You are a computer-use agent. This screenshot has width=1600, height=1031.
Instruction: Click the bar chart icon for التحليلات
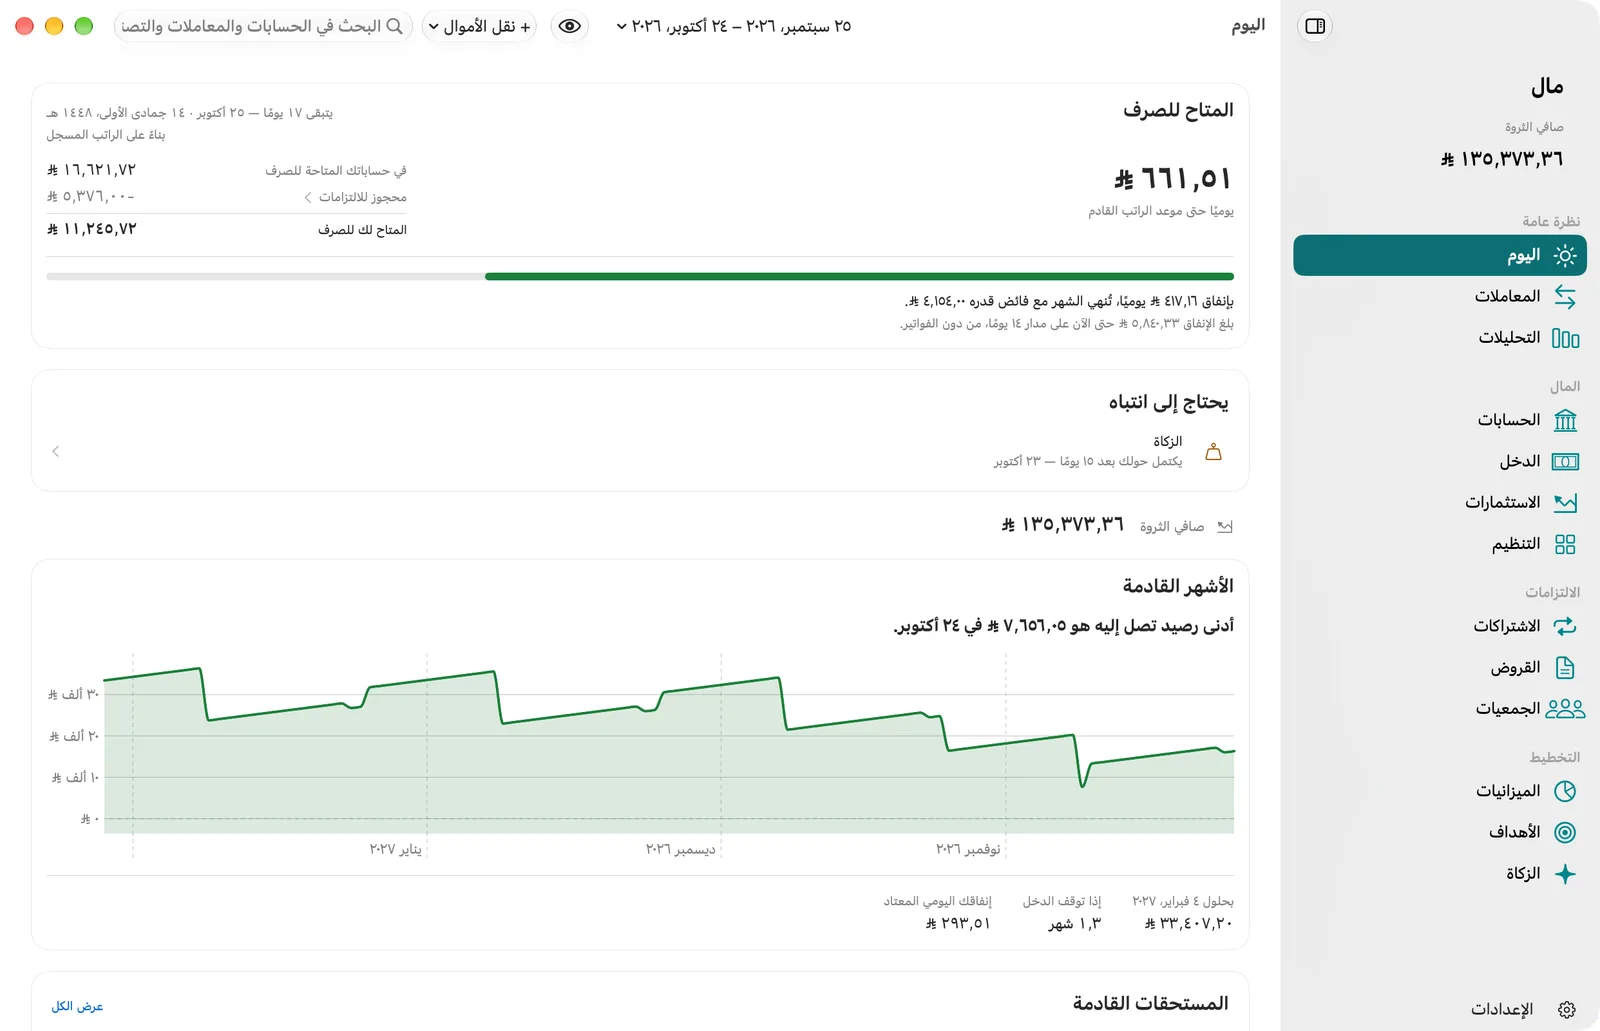1565,338
